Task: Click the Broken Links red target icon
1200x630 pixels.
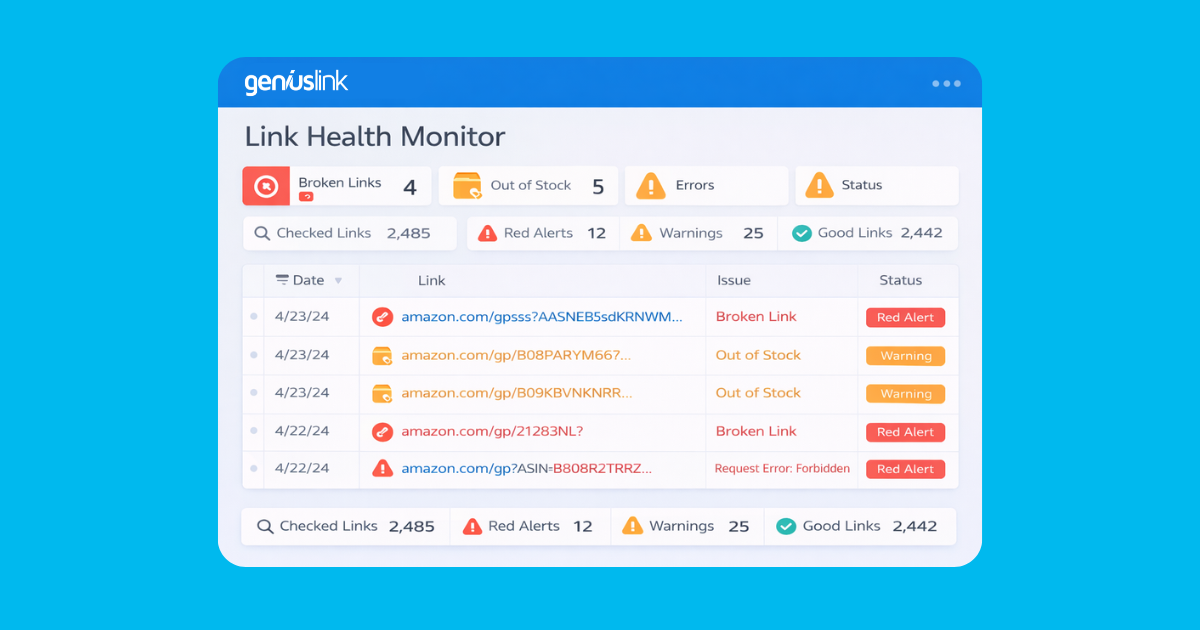Action: 266,186
